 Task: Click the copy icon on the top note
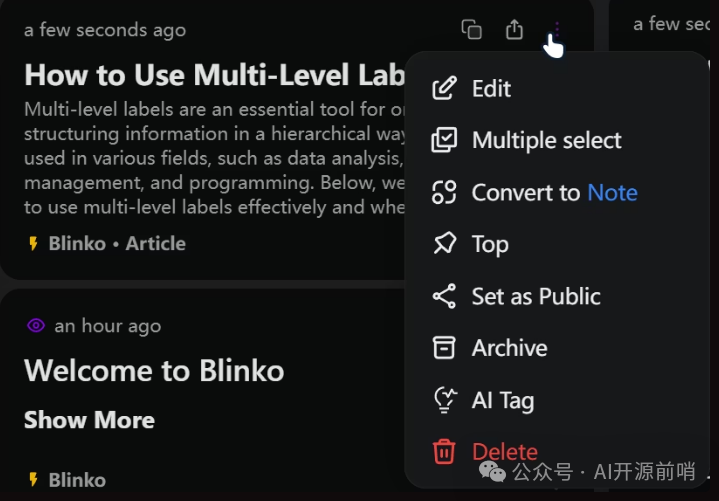(471, 30)
